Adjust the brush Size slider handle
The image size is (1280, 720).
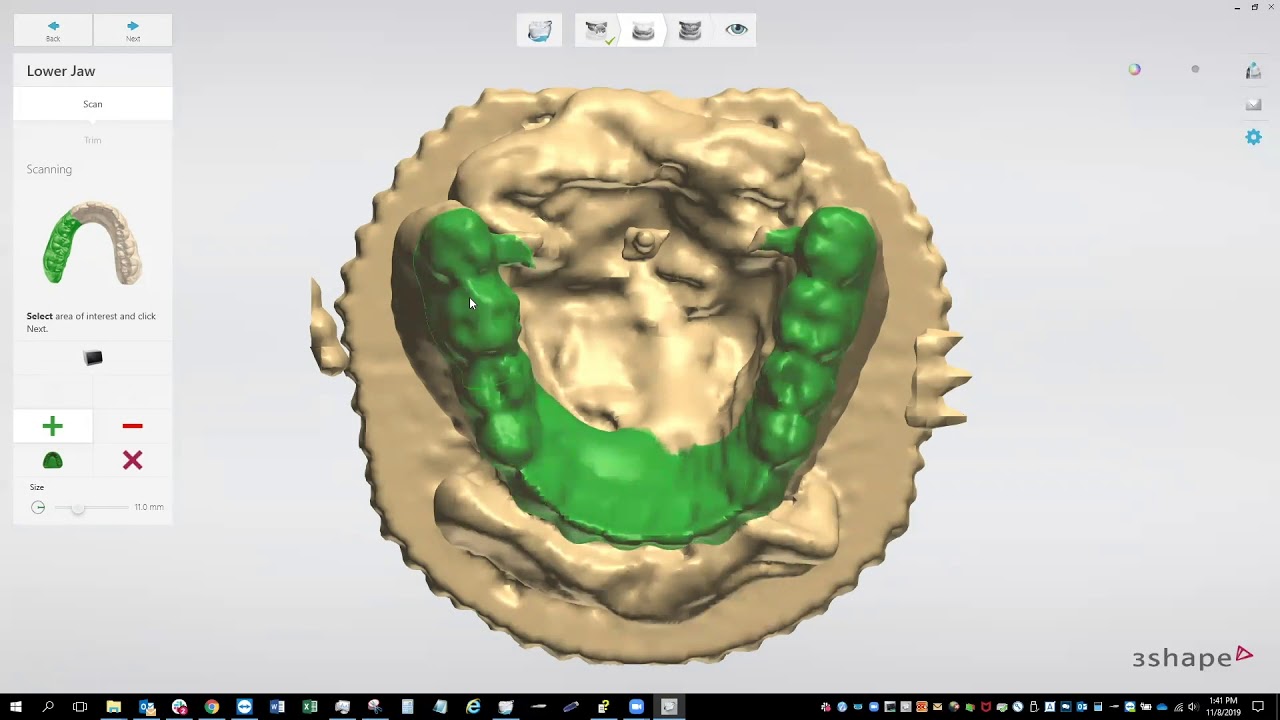78,507
